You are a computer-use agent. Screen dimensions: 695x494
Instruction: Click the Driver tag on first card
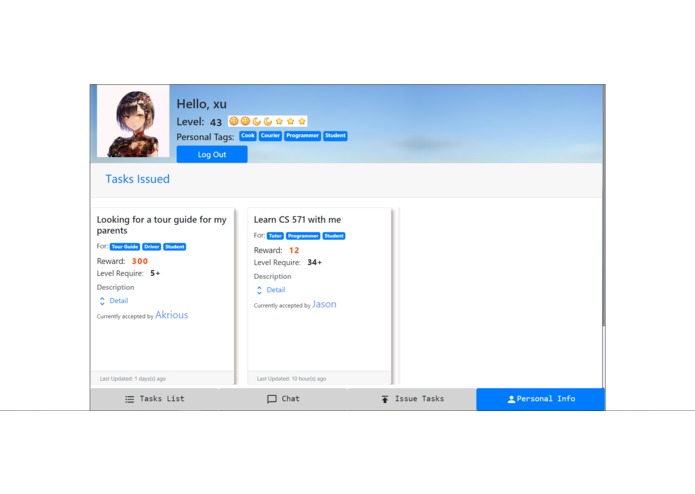click(152, 247)
